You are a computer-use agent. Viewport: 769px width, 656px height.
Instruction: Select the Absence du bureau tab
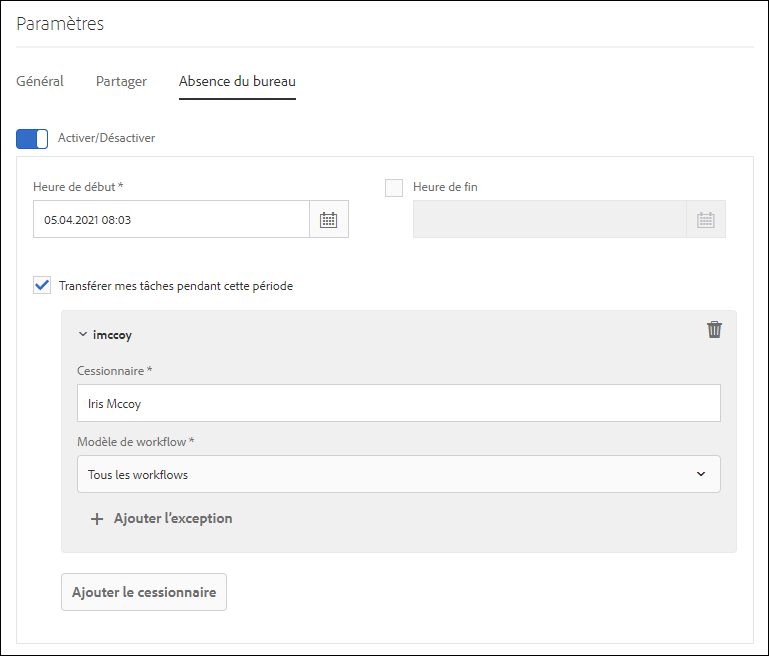[x=237, y=82]
